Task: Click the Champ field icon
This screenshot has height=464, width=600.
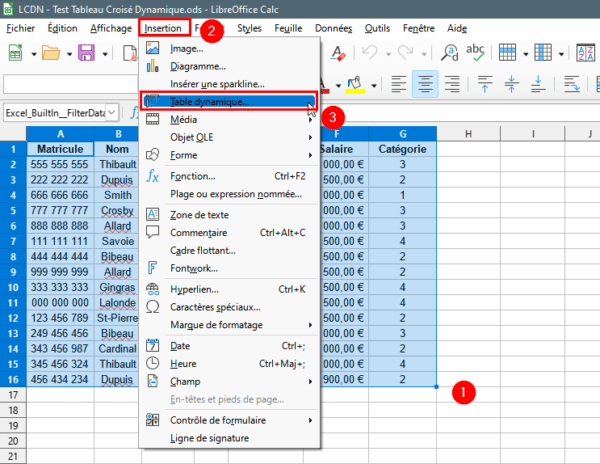Action: 153,381
